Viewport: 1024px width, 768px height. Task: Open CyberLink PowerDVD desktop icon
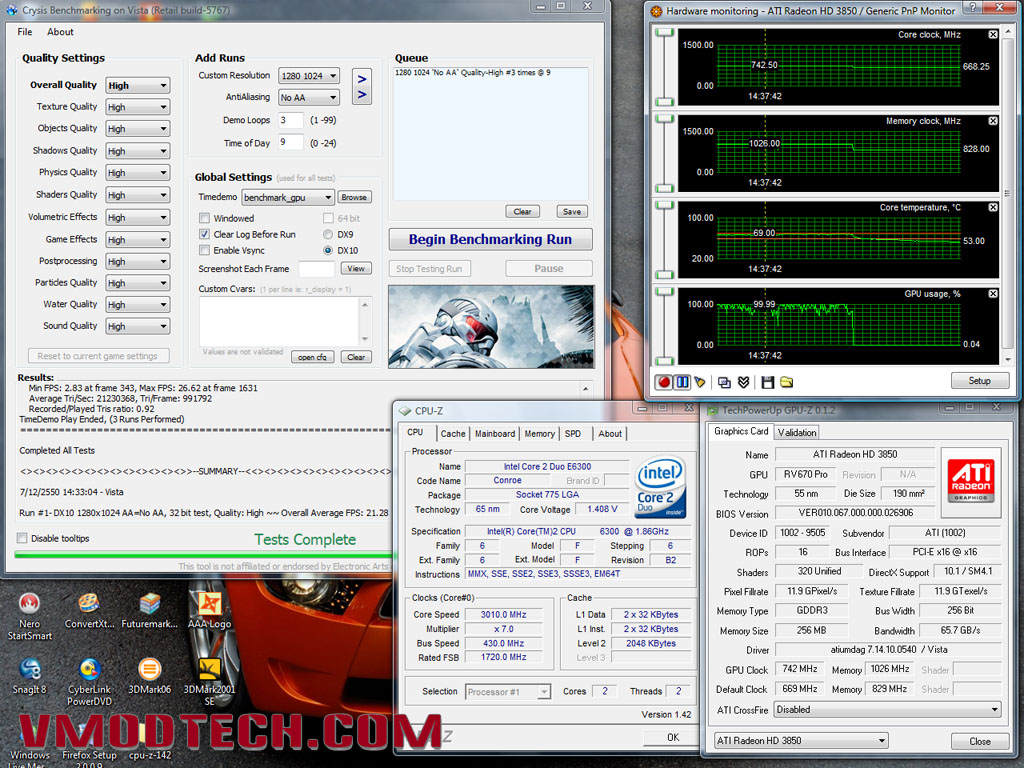point(89,682)
